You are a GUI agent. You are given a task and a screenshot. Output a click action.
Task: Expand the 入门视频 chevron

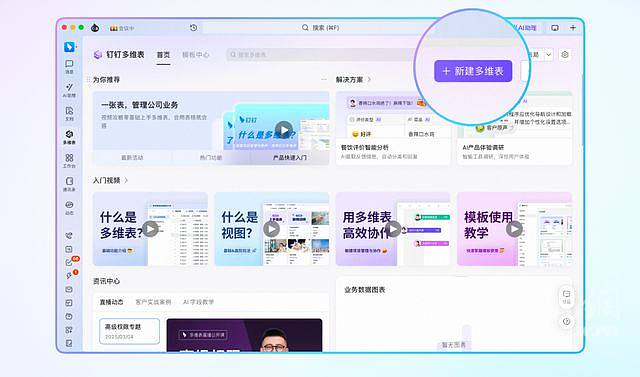[126, 180]
